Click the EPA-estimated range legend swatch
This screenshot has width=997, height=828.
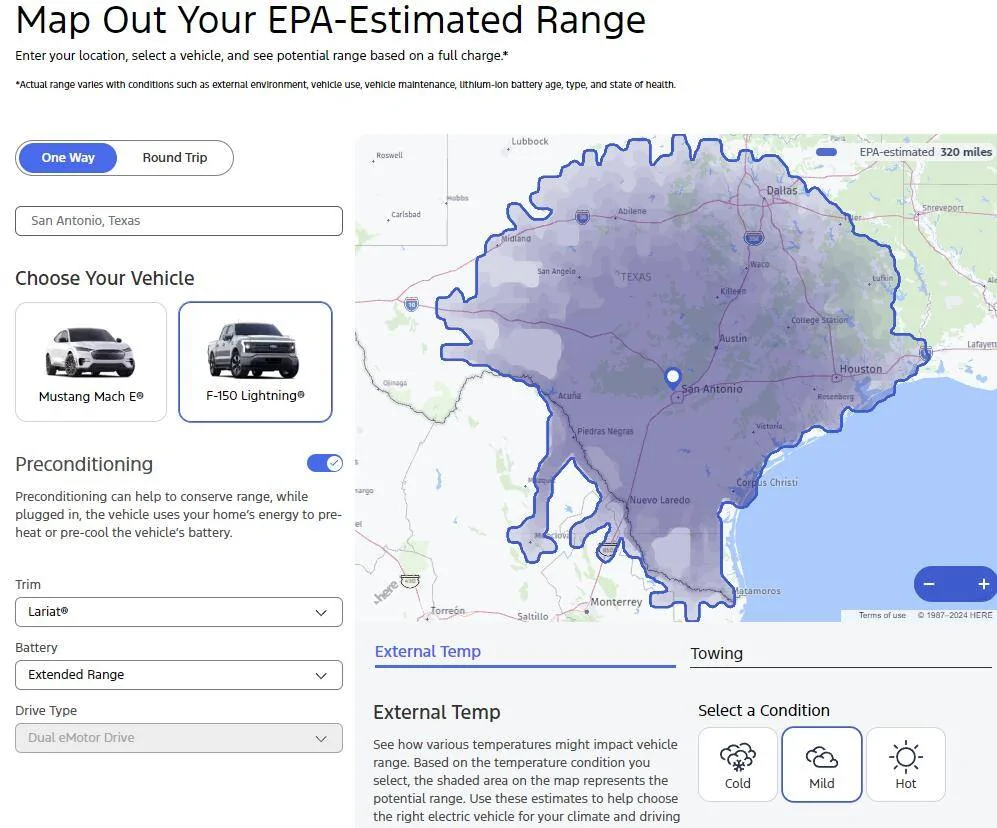[826, 152]
